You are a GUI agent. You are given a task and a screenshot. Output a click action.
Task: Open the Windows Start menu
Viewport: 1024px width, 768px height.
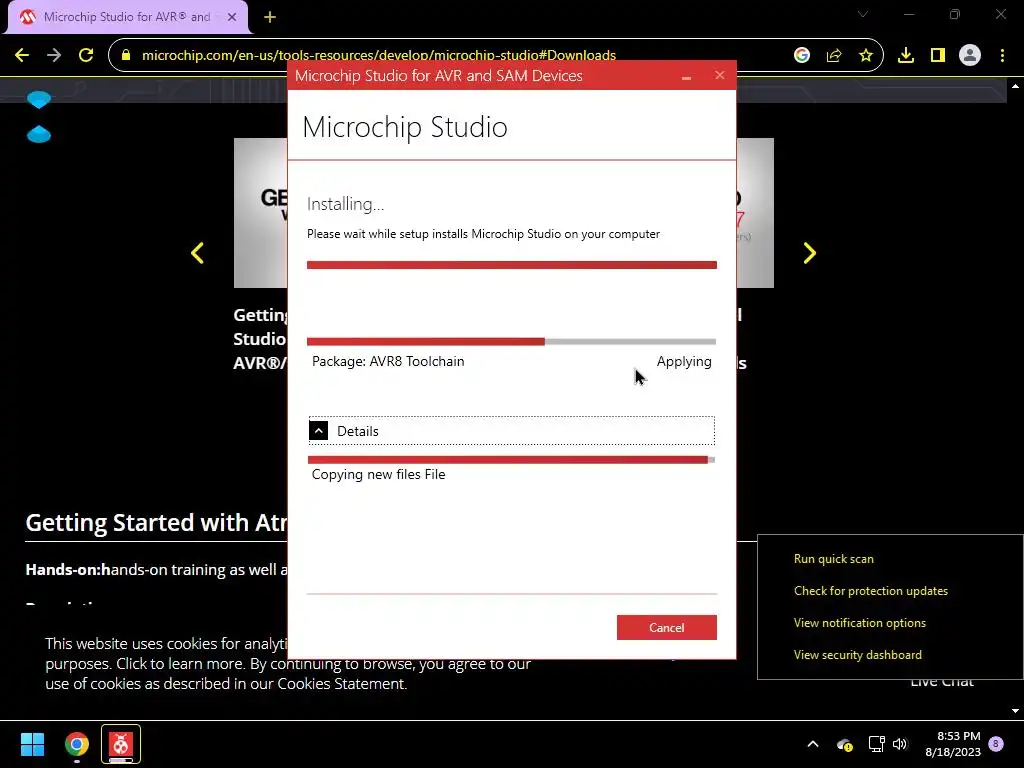click(x=32, y=744)
